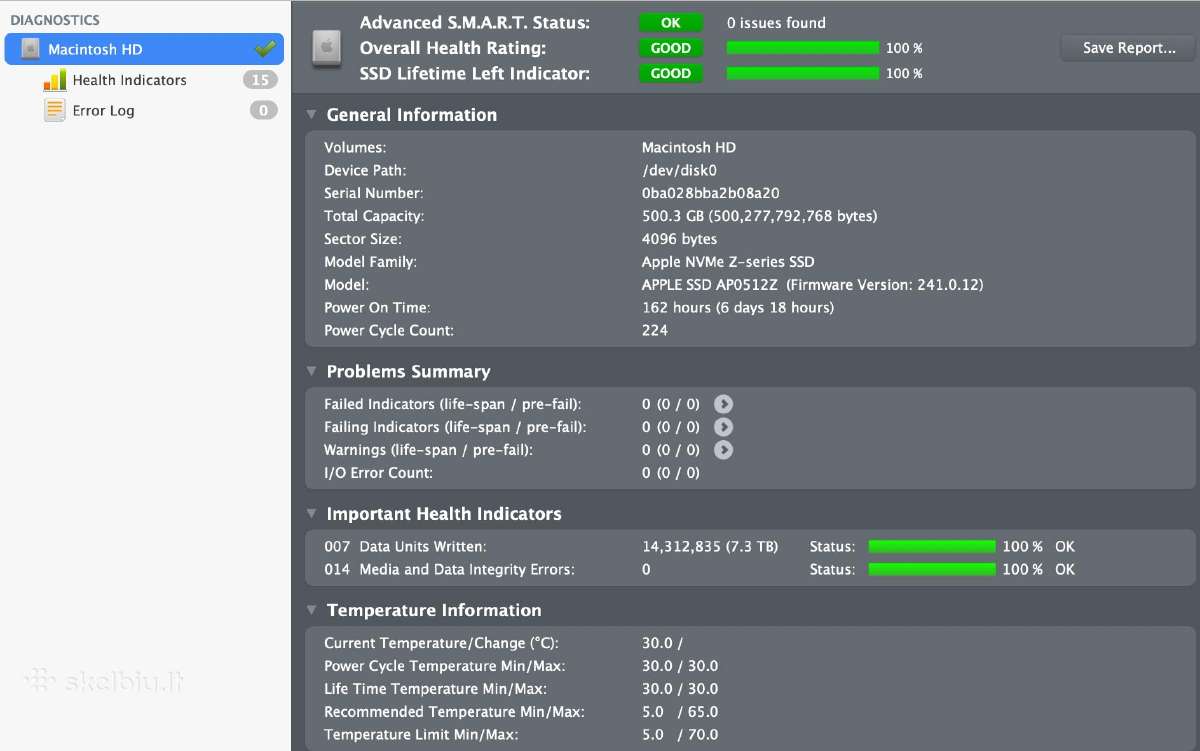Collapse the General Information section
This screenshot has height=751, width=1200.
click(311, 115)
